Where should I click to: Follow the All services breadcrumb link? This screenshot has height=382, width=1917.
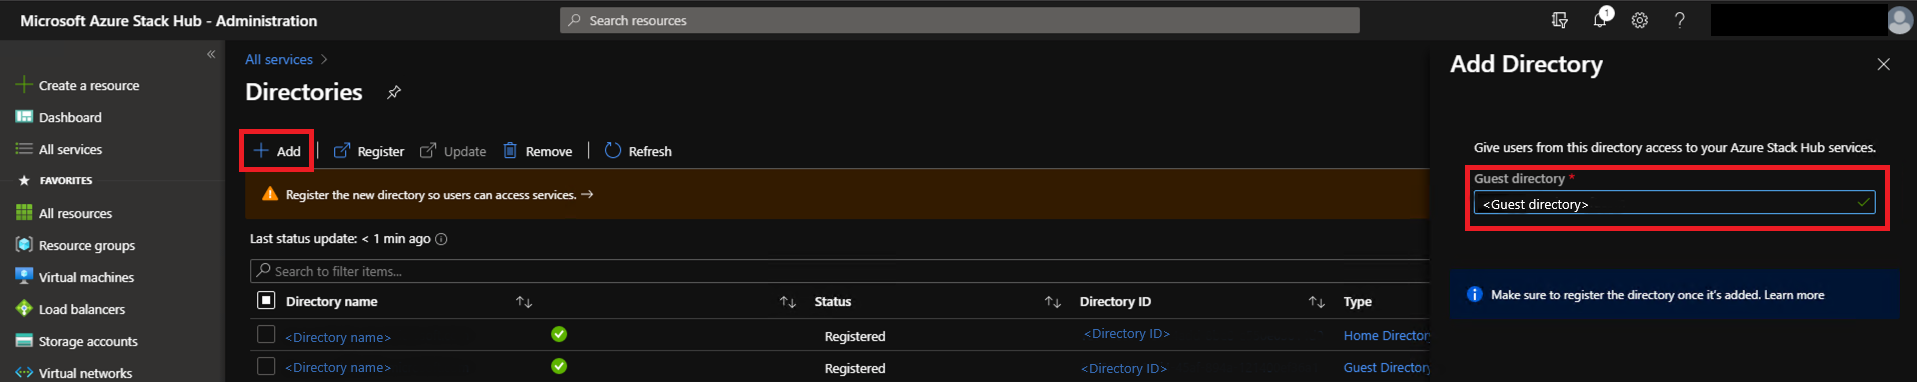click(279, 59)
